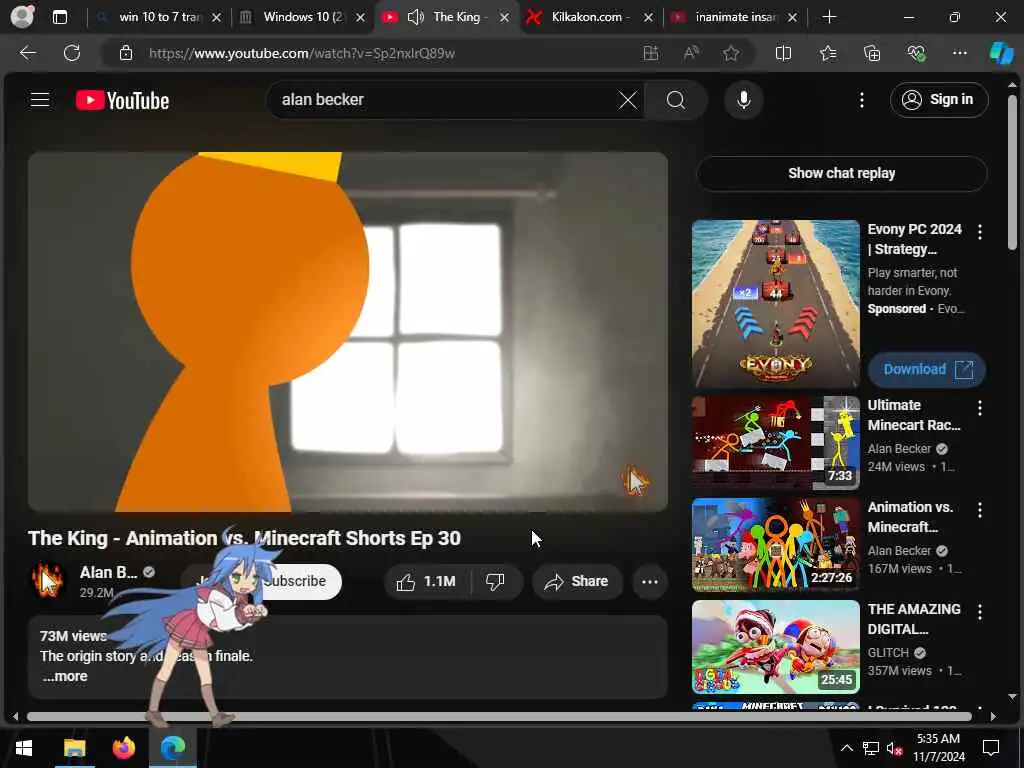Open the YouTube guide hamburger menu
This screenshot has height=768, width=1024.
[40, 100]
